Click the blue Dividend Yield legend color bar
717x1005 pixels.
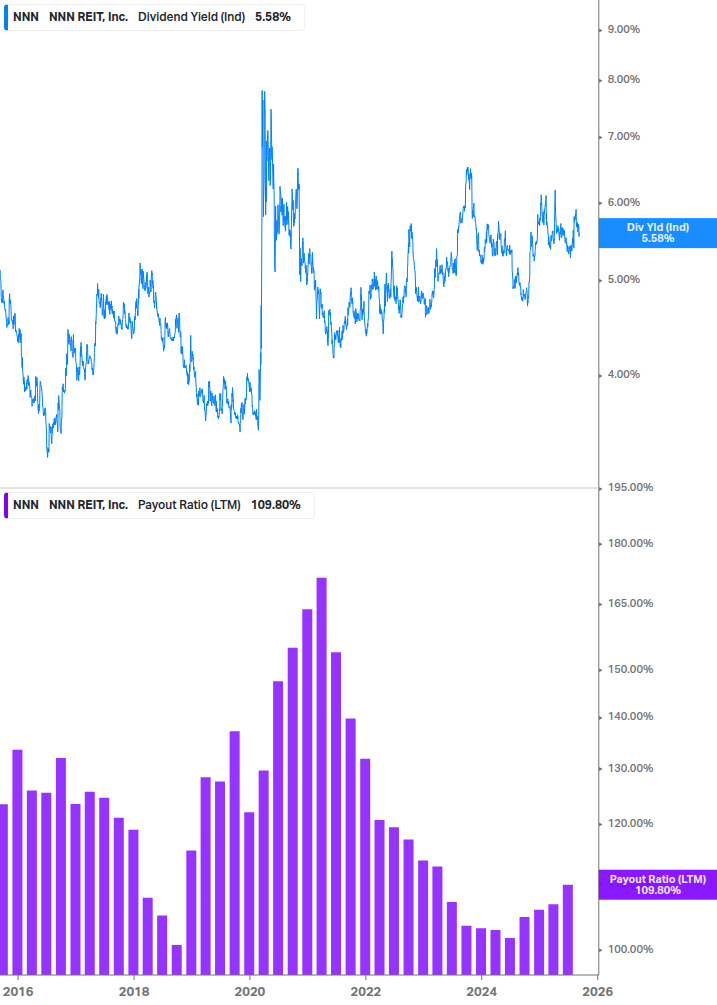(x=6, y=17)
